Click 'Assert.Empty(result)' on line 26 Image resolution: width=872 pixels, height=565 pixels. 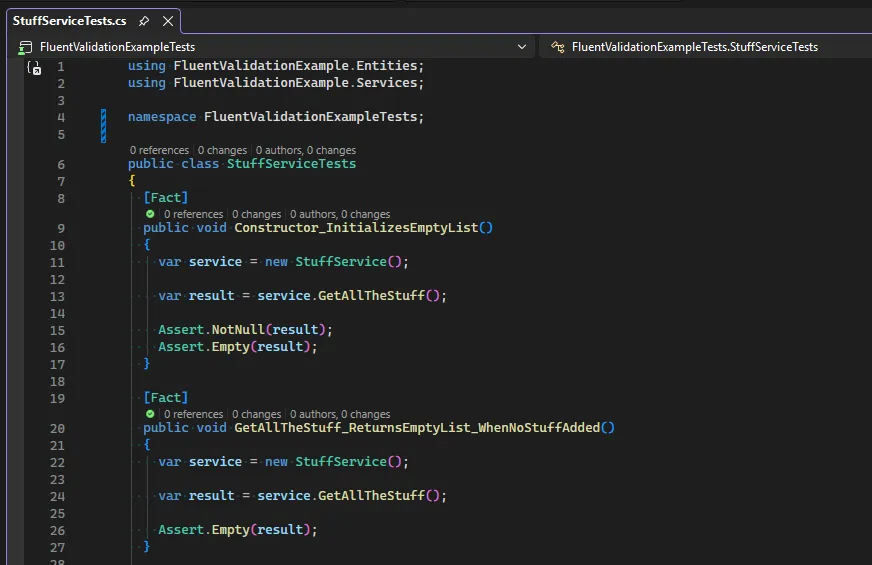(x=234, y=530)
